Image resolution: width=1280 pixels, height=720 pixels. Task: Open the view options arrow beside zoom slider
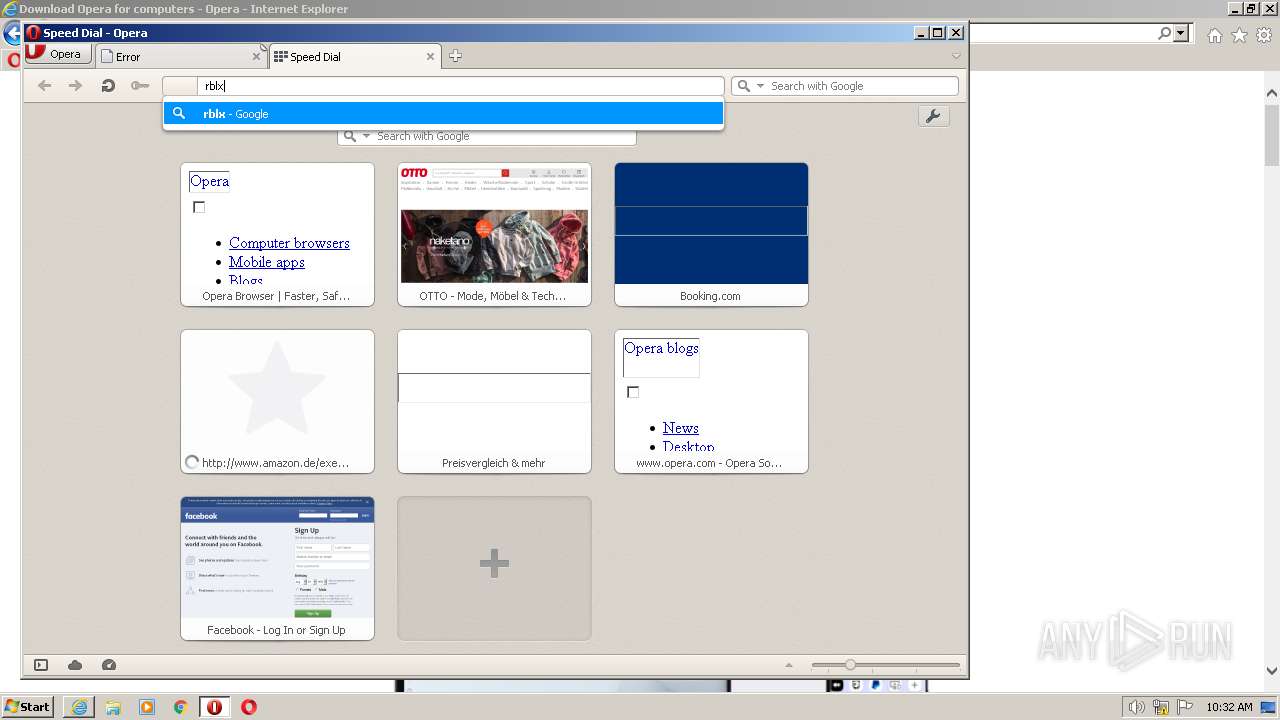tap(788, 665)
